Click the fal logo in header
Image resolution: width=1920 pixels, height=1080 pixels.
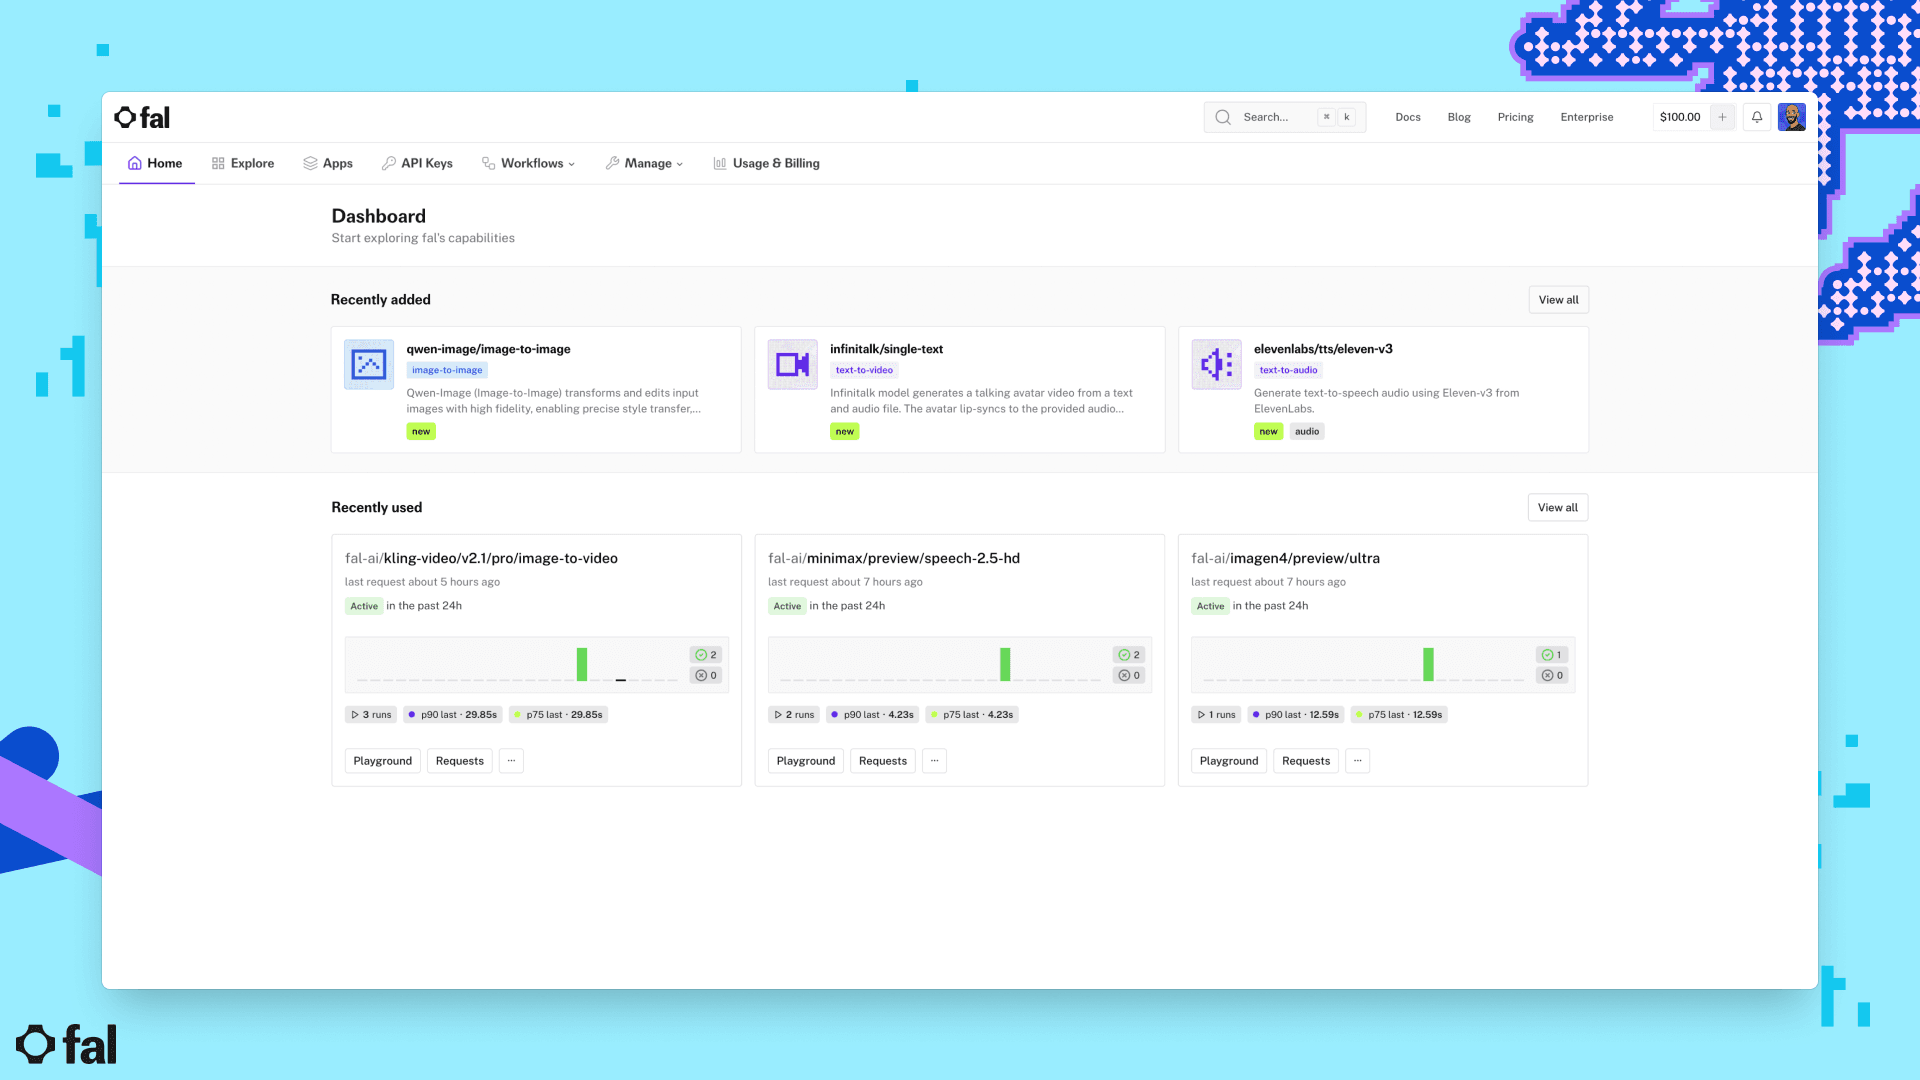pyautogui.click(x=142, y=118)
